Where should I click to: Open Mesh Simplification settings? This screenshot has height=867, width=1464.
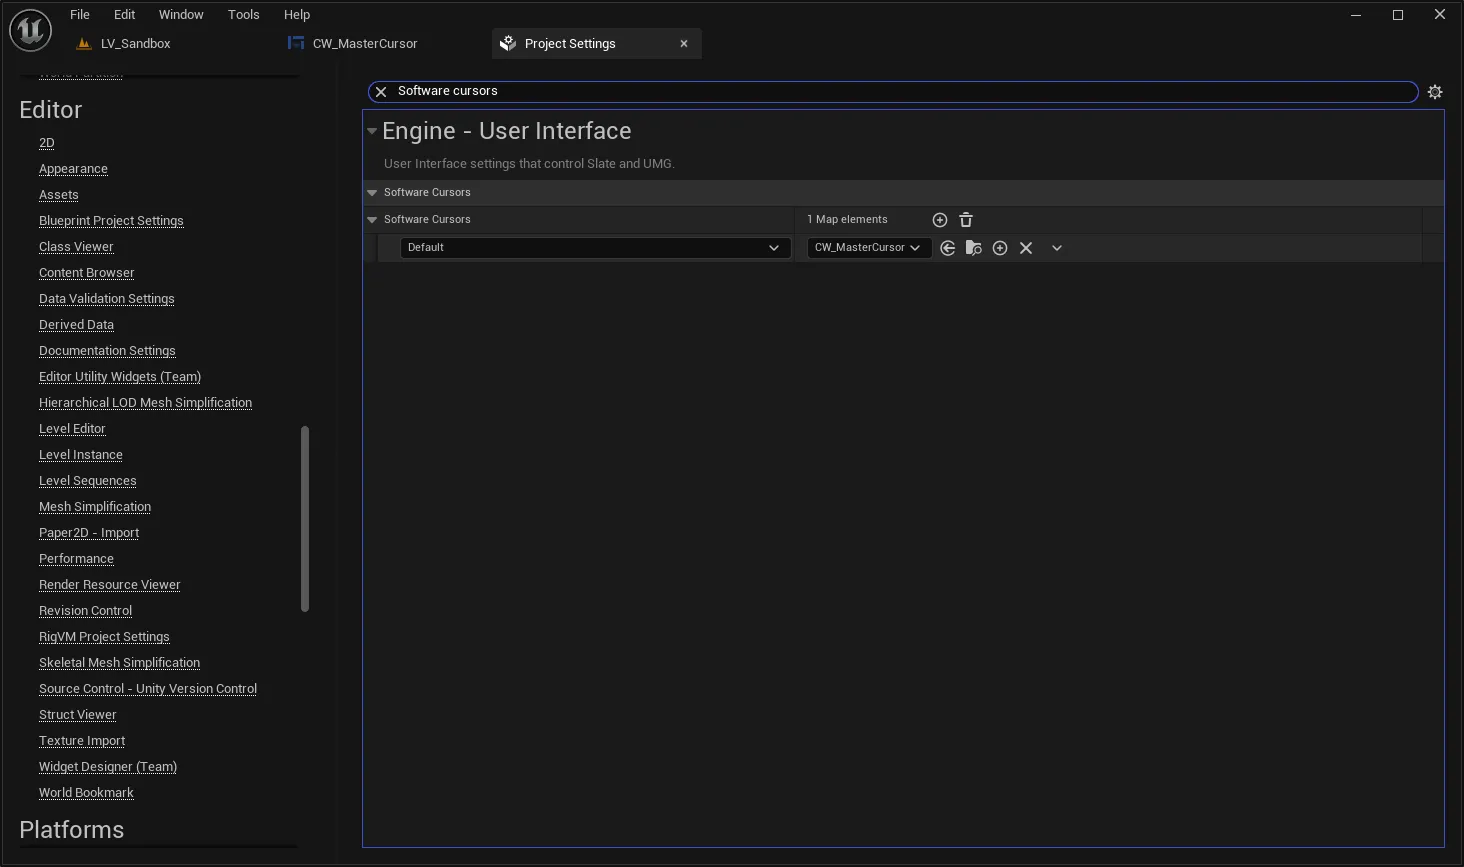tap(95, 507)
